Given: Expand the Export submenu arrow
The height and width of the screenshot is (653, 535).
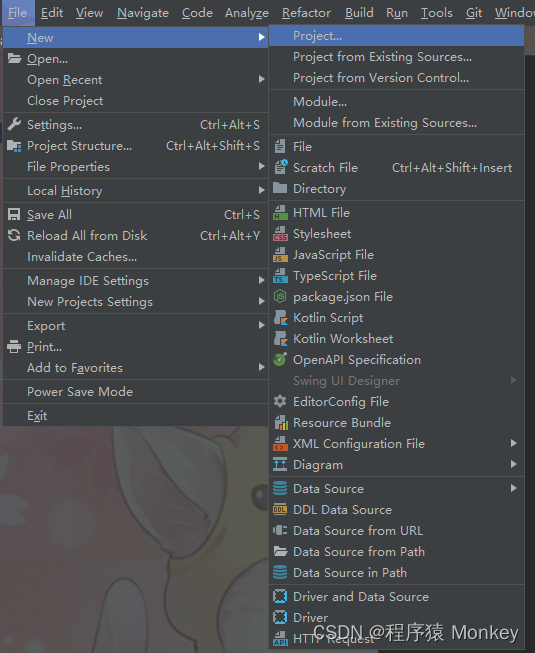Looking at the screenshot, I should point(261,325).
